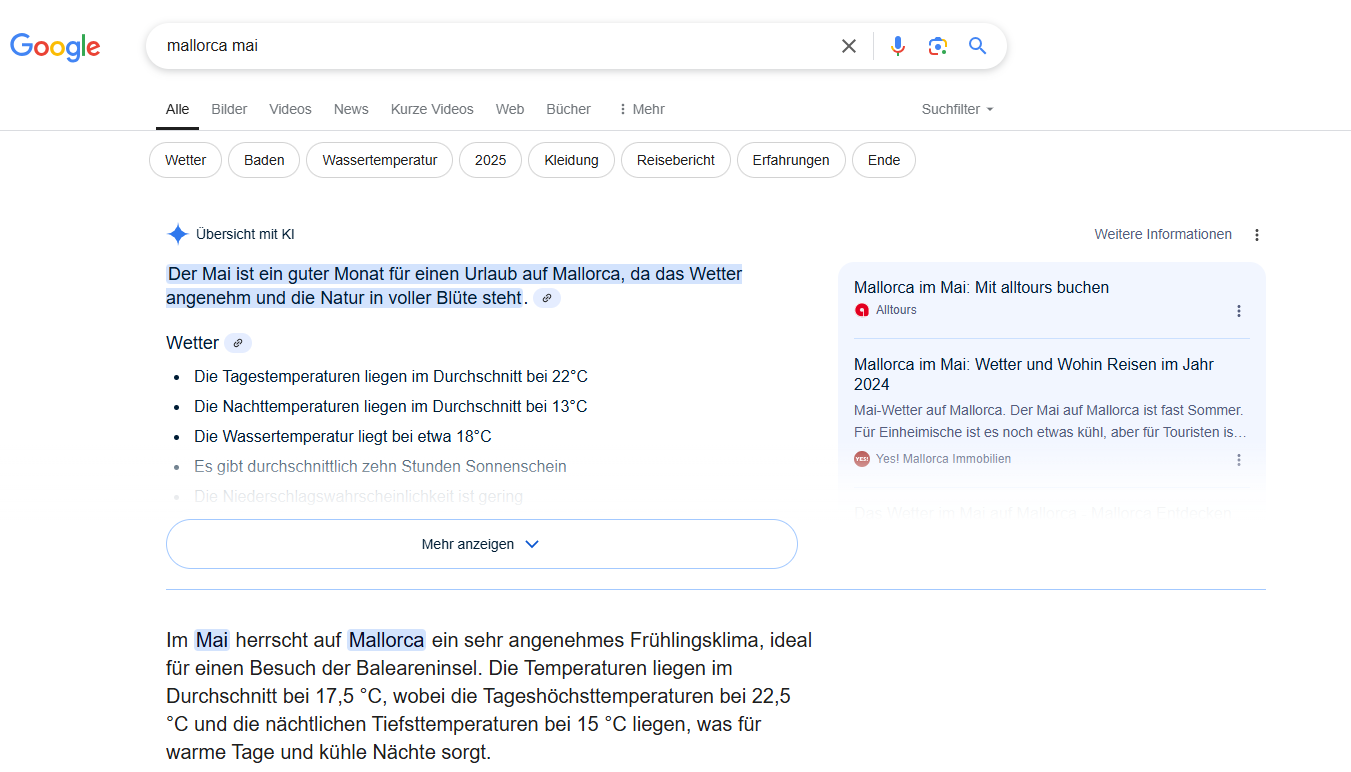Open 'Wetter und Wohin Reisen im Jahr 2024'

[x=1033, y=374]
